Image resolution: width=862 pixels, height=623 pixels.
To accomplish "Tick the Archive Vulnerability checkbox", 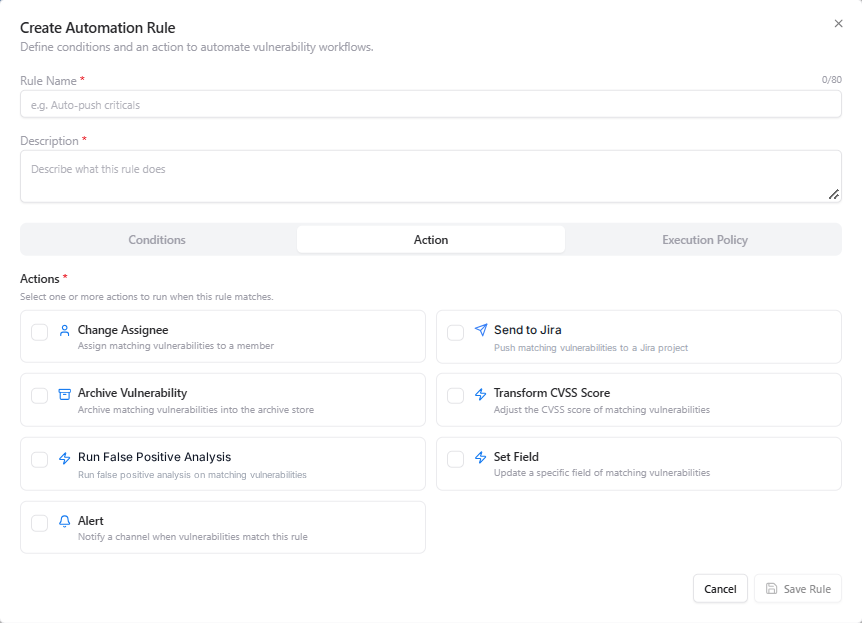I will pyautogui.click(x=40, y=395).
